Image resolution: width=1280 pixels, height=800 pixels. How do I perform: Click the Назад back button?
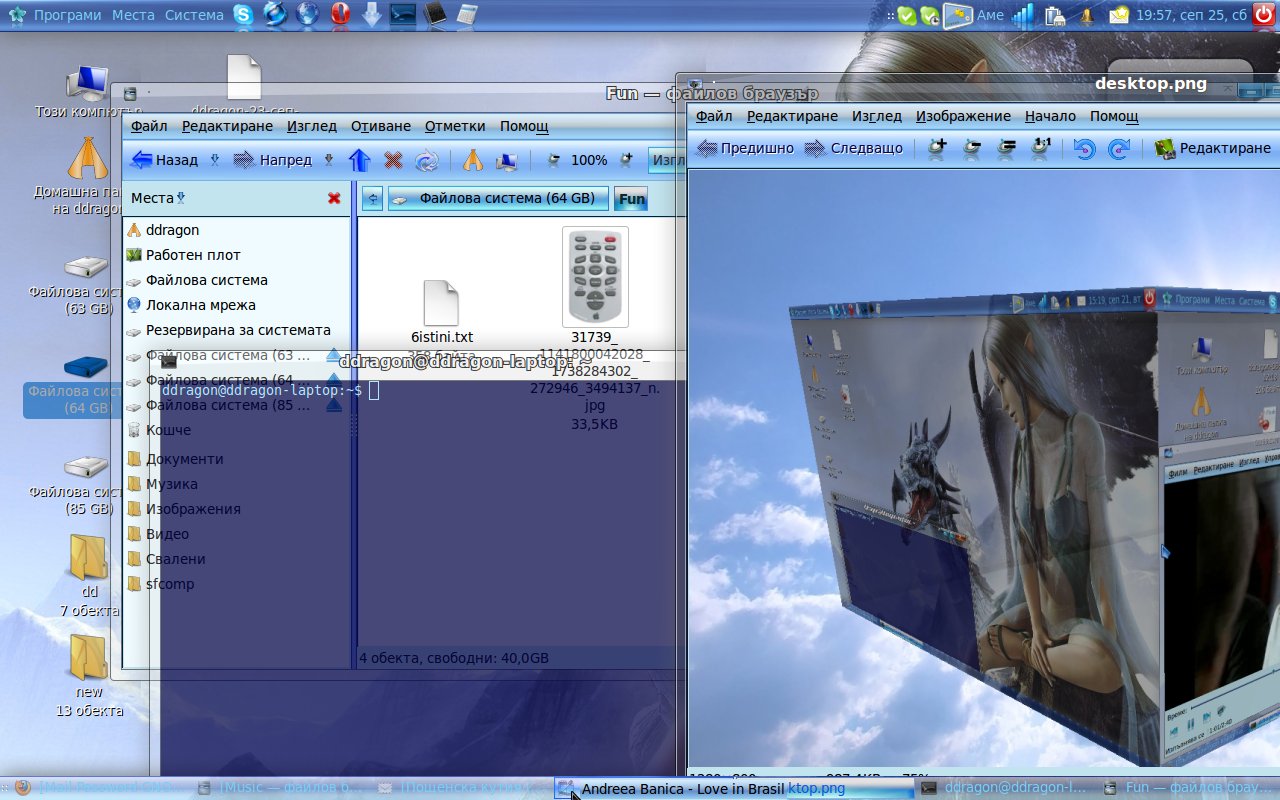[165, 160]
